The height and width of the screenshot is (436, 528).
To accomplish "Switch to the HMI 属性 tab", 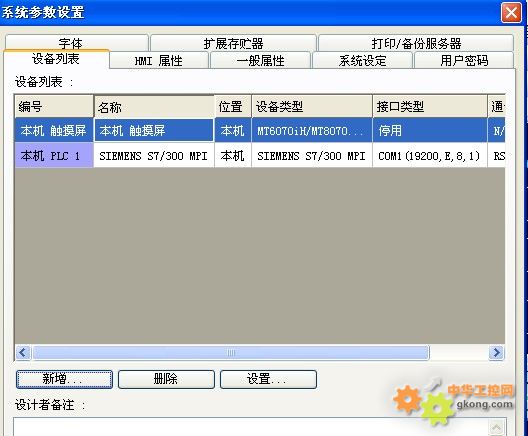I will point(159,61).
